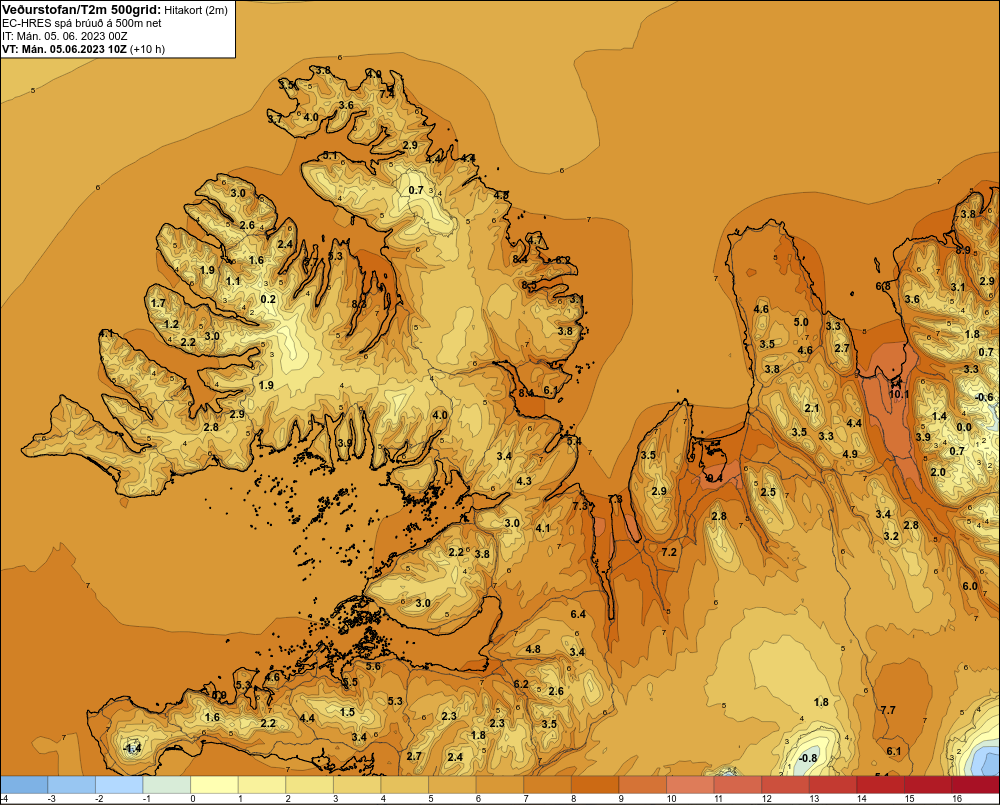
Task: Pick the legend color between 12 and 13
Action: click(x=785, y=784)
